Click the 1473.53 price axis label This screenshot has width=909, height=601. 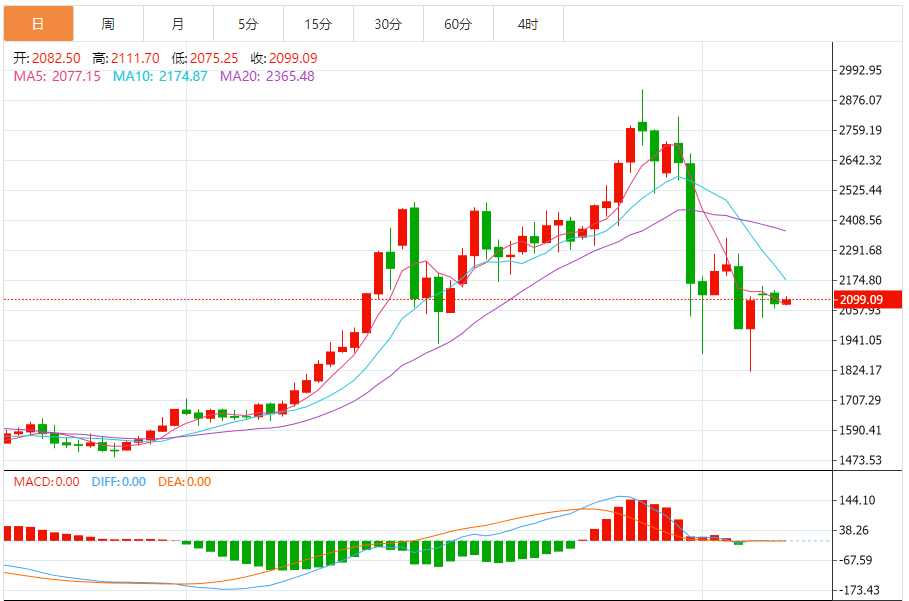[x=860, y=460]
